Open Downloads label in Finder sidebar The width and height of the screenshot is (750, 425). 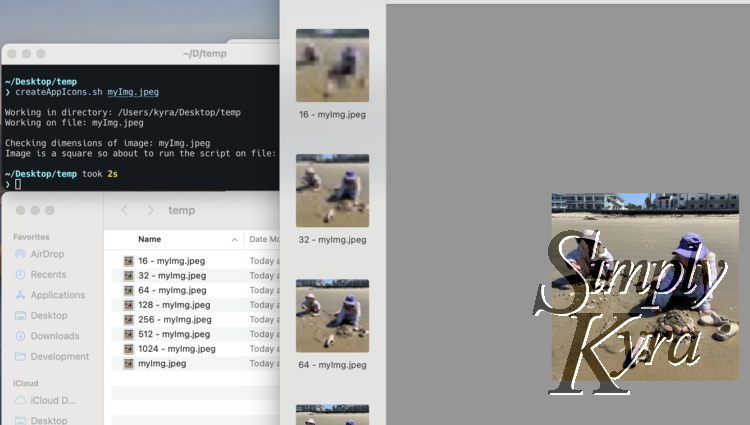click(55, 336)
